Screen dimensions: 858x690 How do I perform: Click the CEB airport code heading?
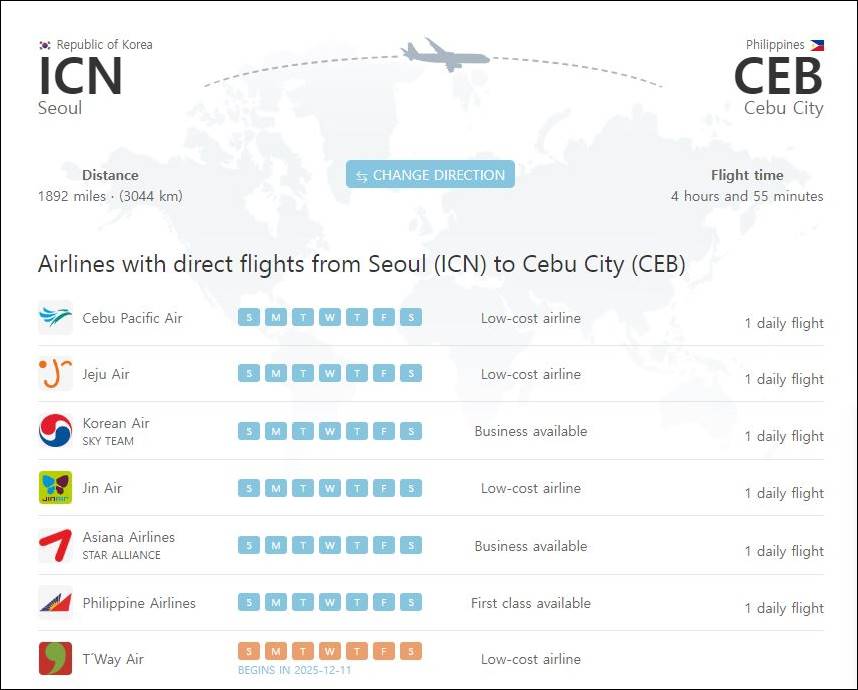778,76
